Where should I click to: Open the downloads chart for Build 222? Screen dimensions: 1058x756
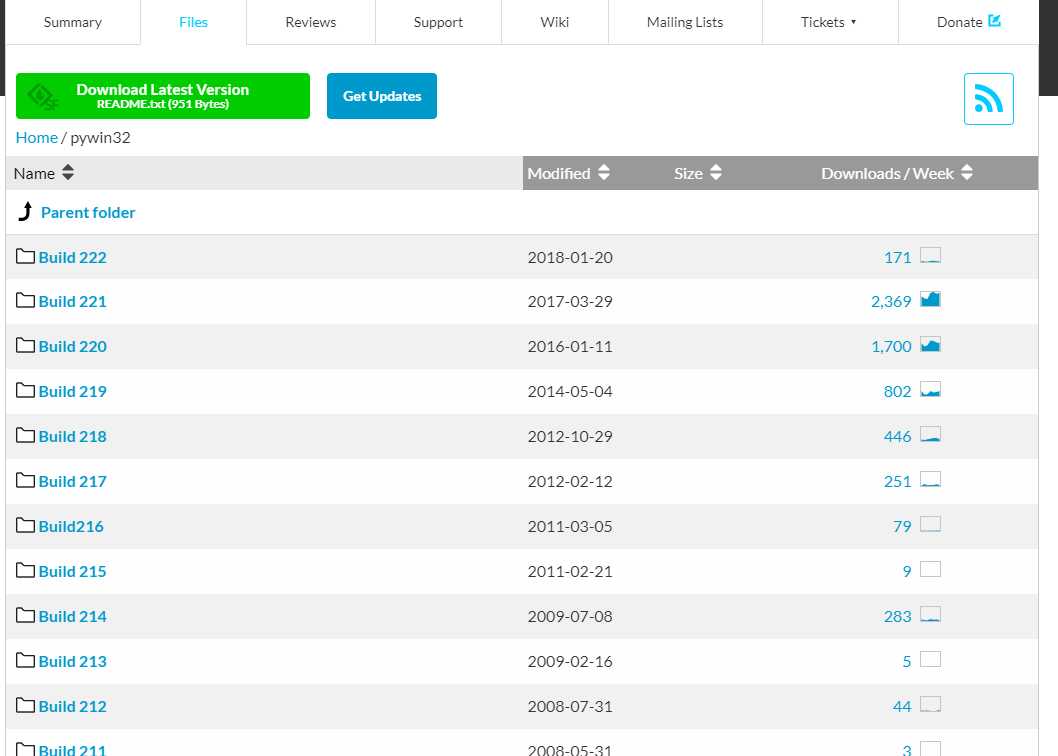930,255
